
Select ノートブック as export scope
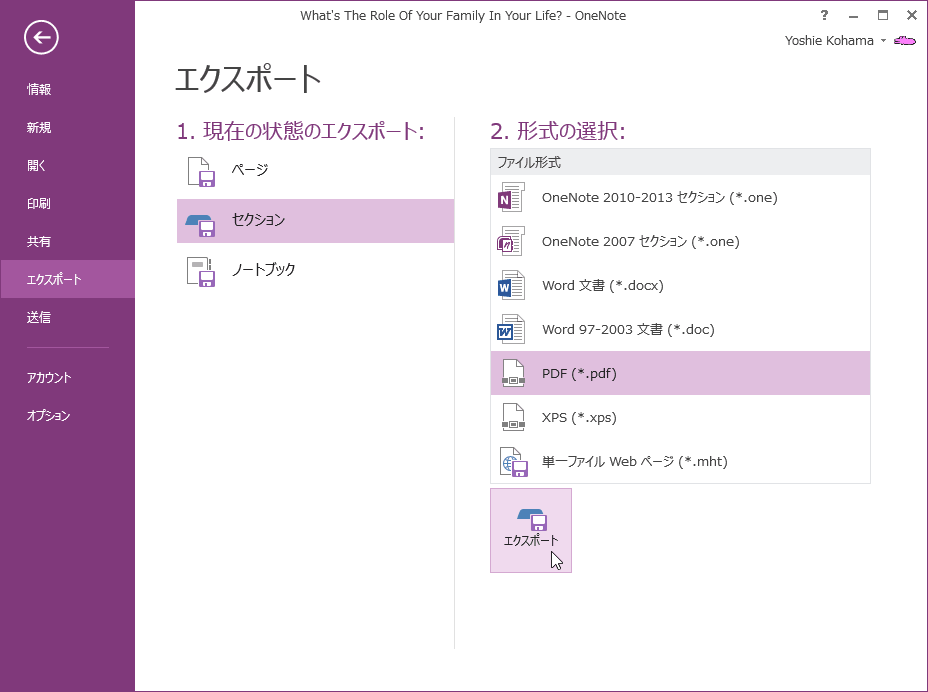315,271
